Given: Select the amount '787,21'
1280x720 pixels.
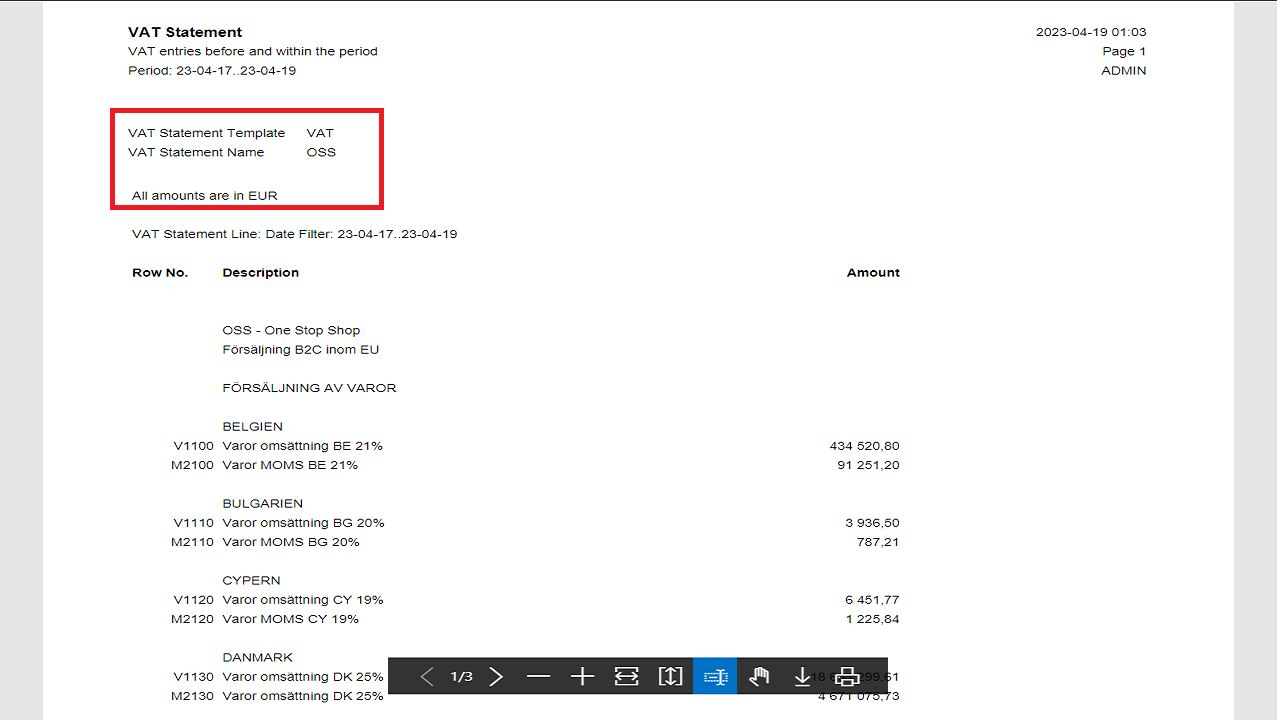Looking at the screenshot, I should (x=879, y=542).
